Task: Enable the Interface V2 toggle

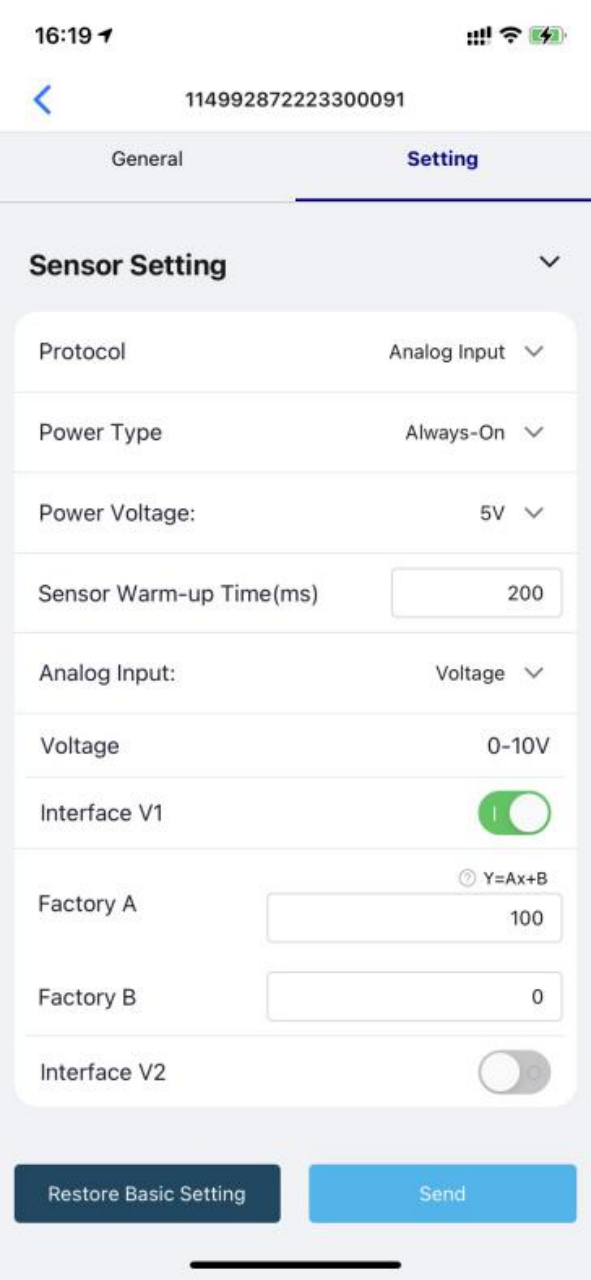Action: [x=514, y=1073]
